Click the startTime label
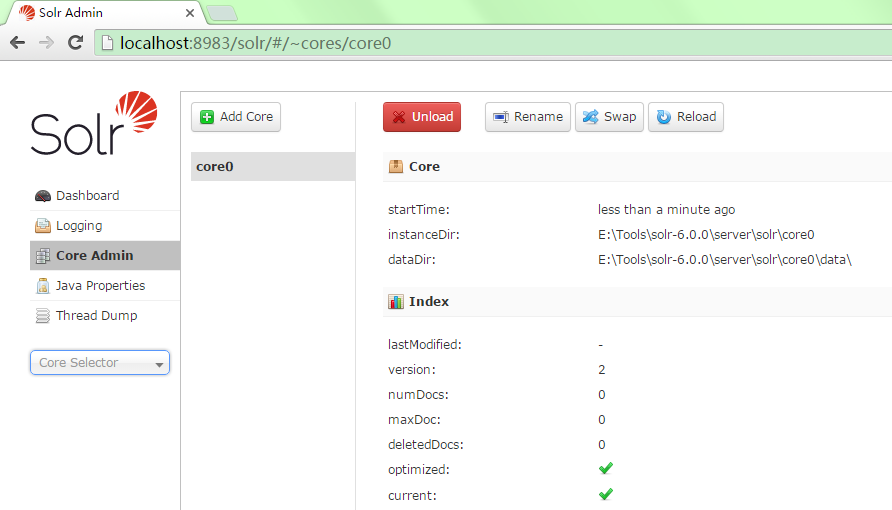Viewport: 892px width, 510px height. (x=419, y=210)
